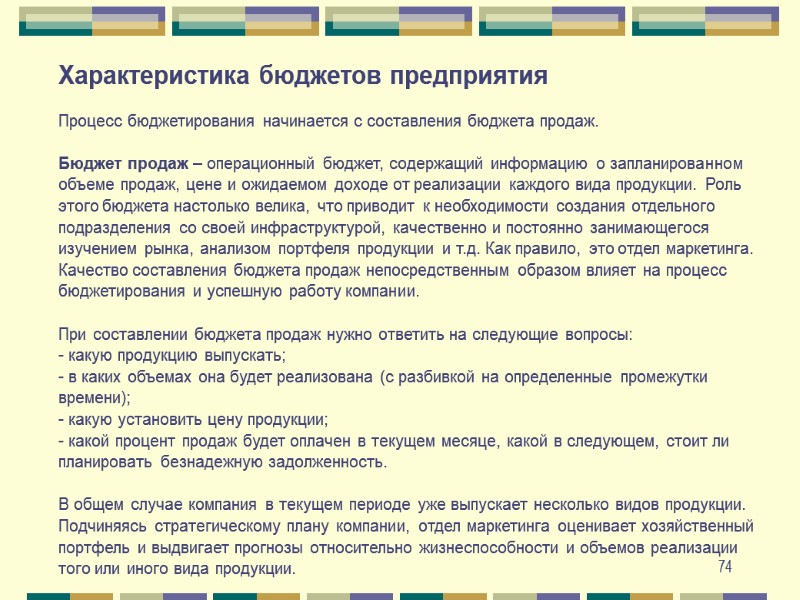Image resolution: width=800 pixels, height=600 pixels.
Task: Click the line beginning "В общем случае компания"
Action: click(402, 505)
